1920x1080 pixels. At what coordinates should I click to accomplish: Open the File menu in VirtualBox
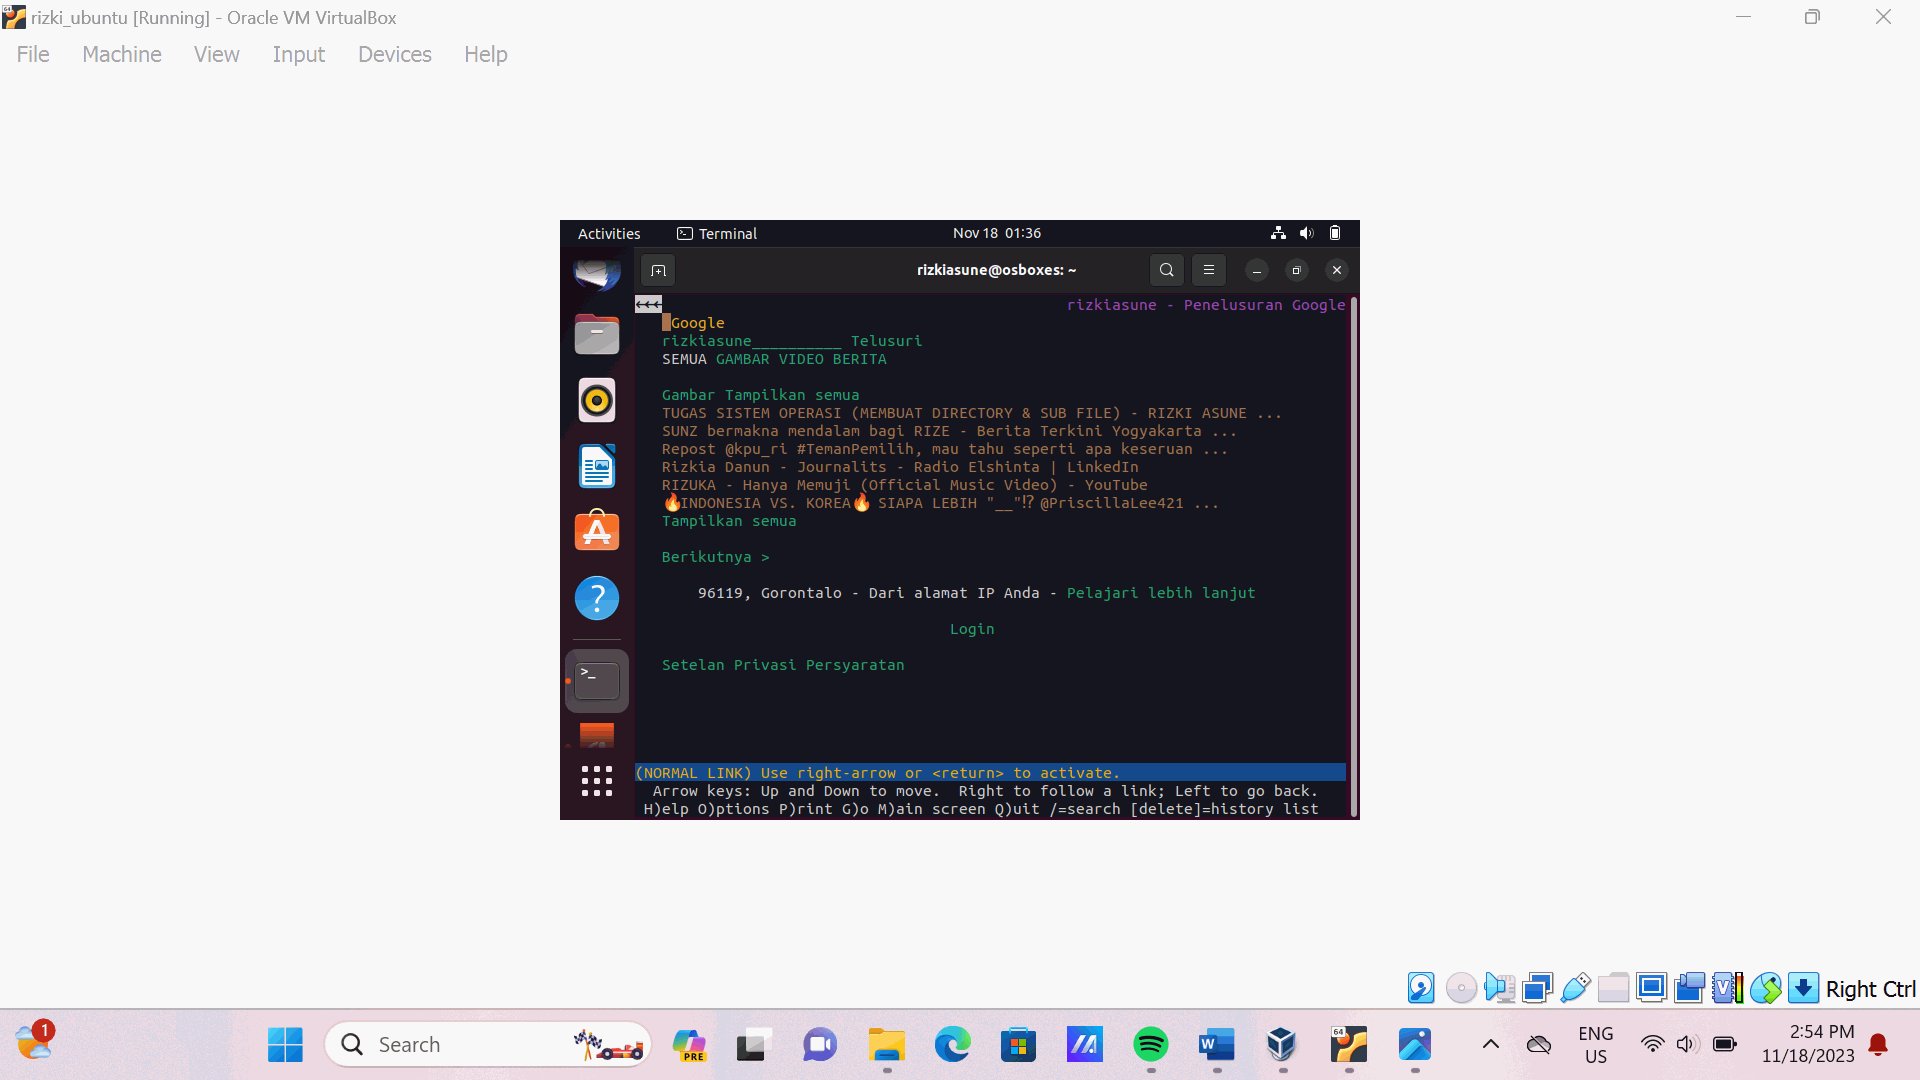tap(33, 54)
